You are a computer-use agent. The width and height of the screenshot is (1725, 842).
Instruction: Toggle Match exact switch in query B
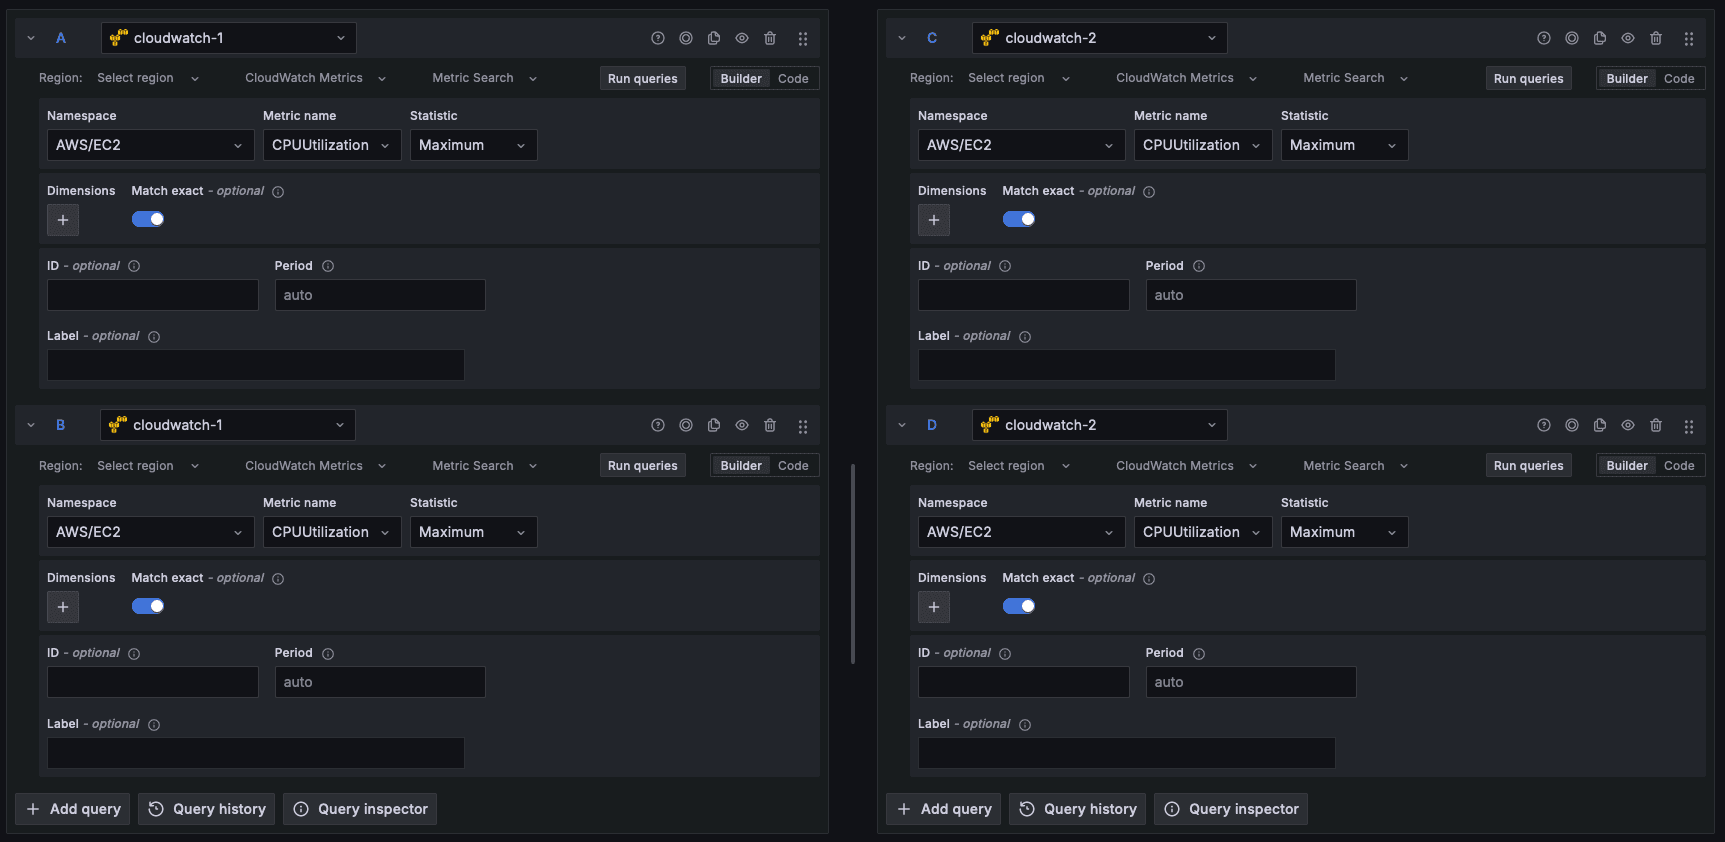point(148,606)
